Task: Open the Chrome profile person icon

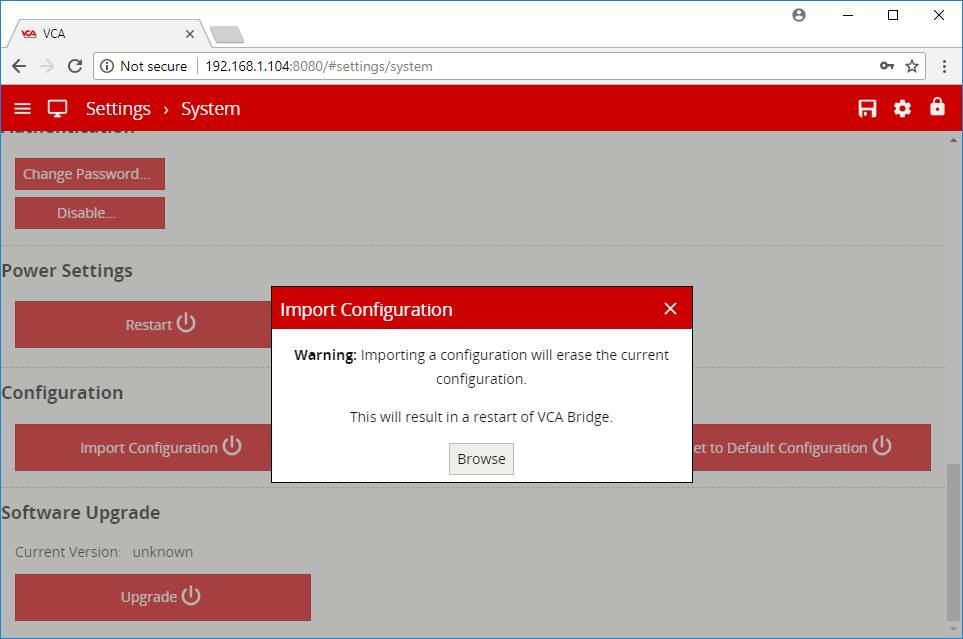Action: point(798,15)
